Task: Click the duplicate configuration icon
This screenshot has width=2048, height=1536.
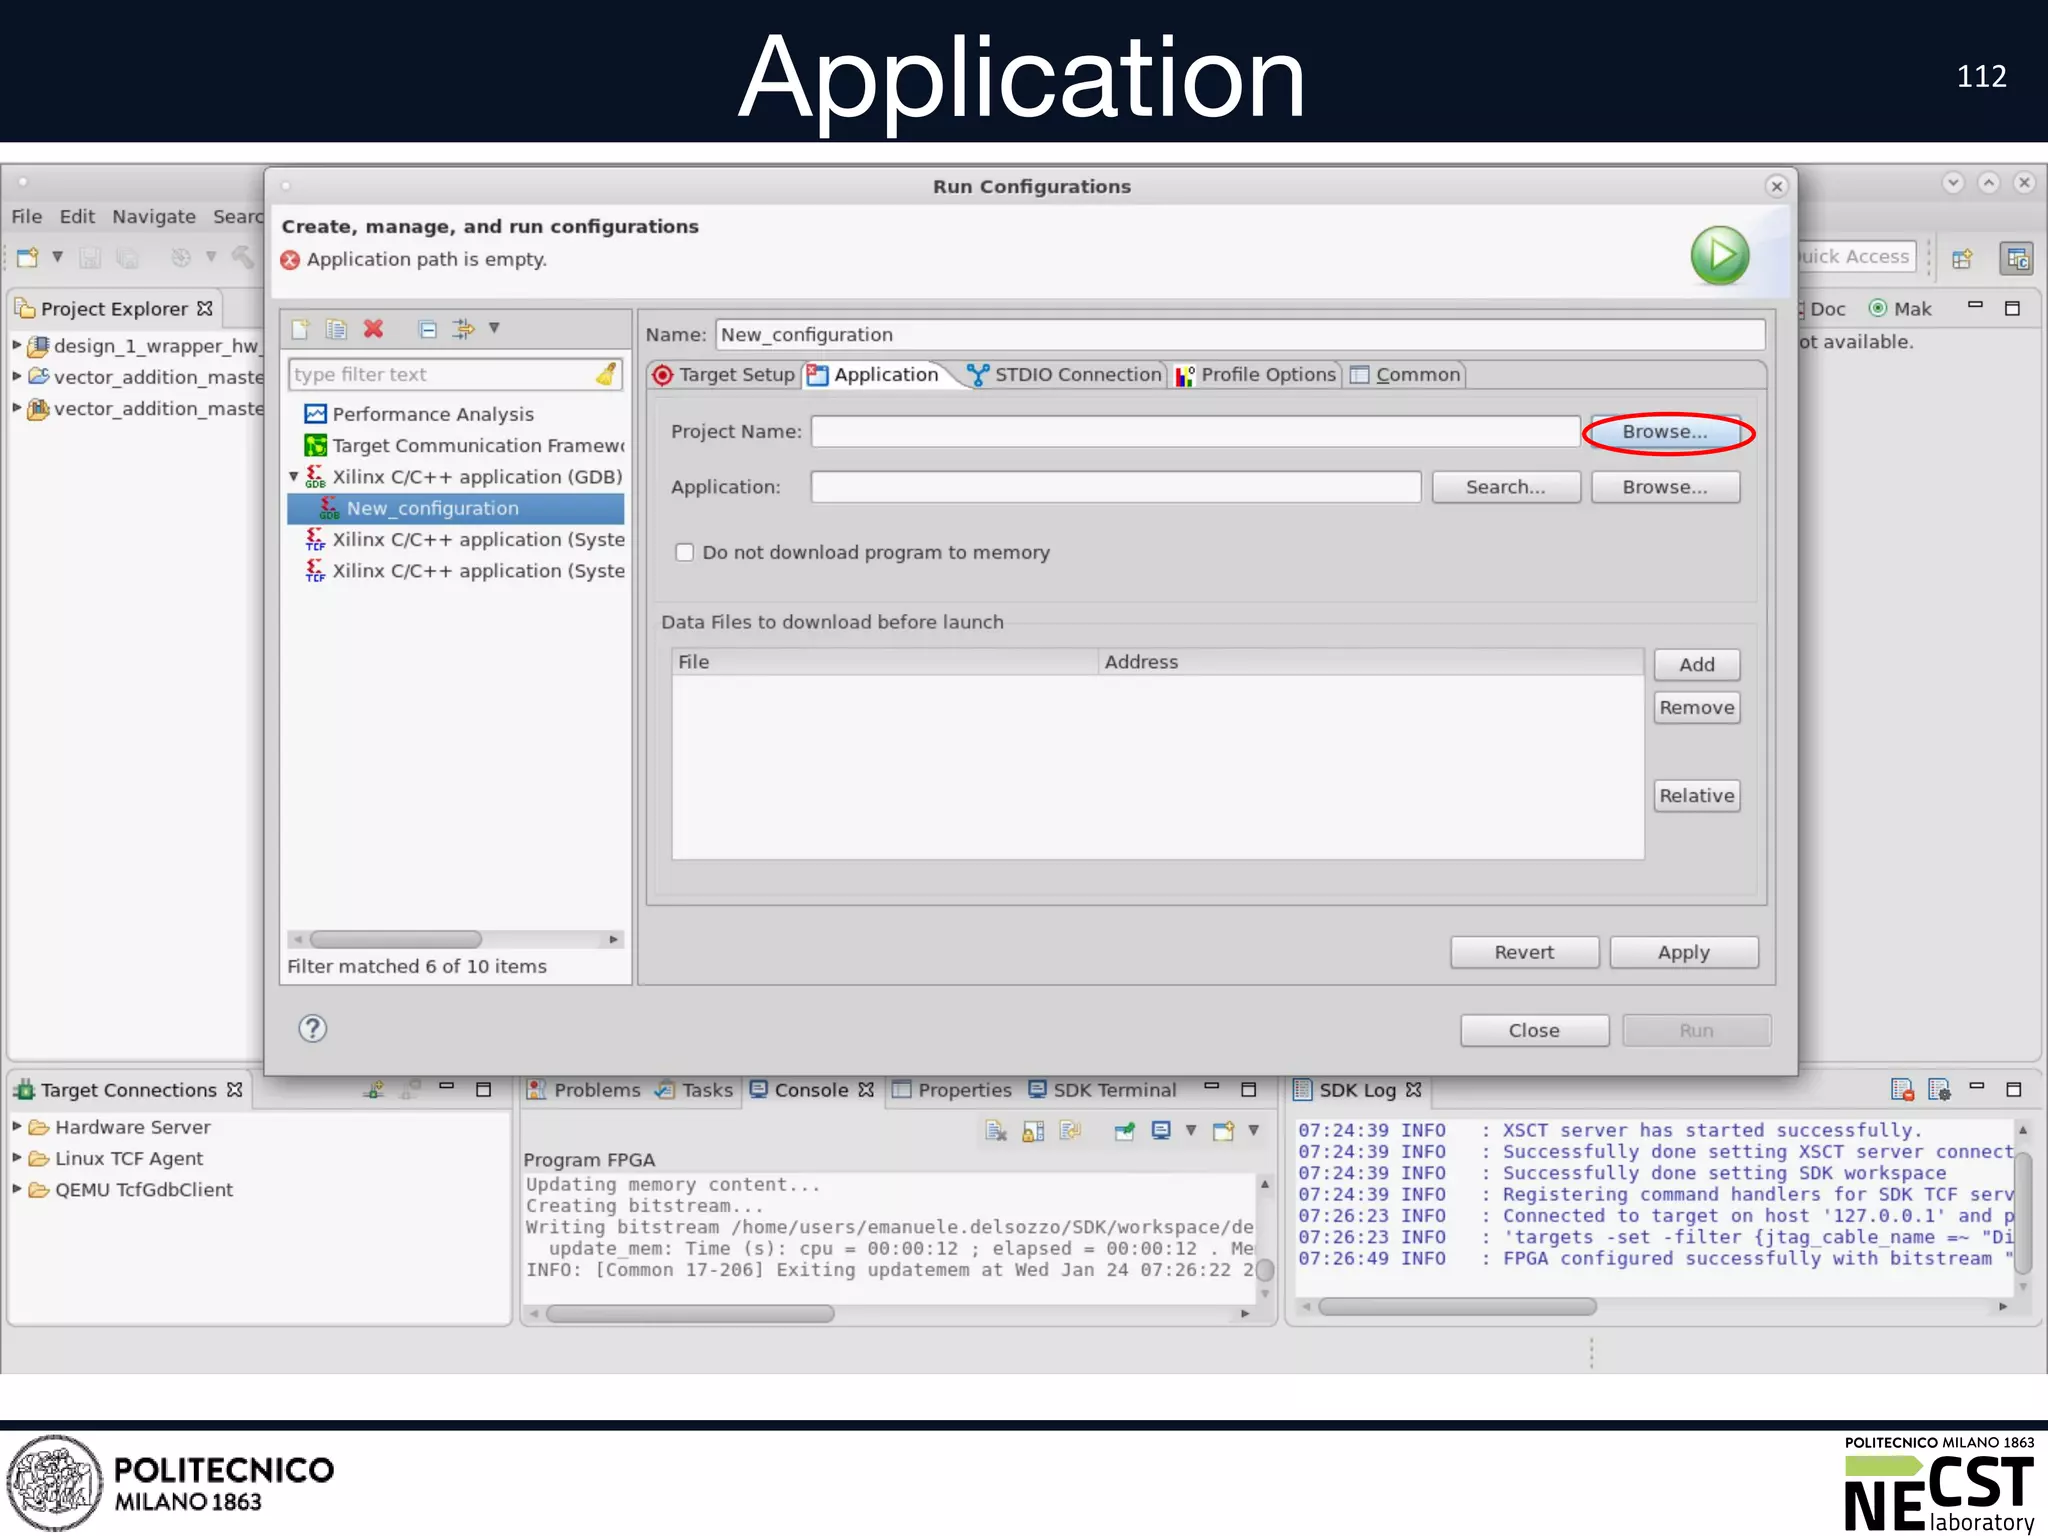Action: [x=336, y=329]
